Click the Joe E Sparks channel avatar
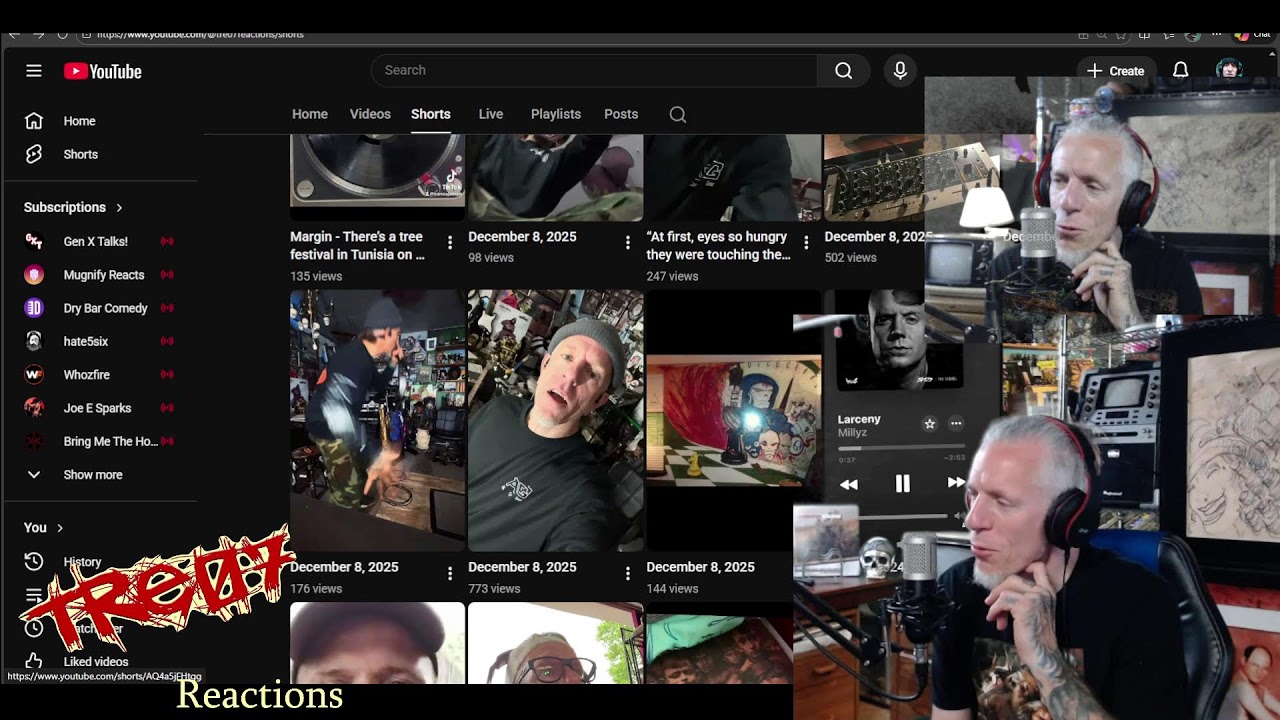Screen dimensions: 1280x720 pyautogui.click(x=34, y=408)
